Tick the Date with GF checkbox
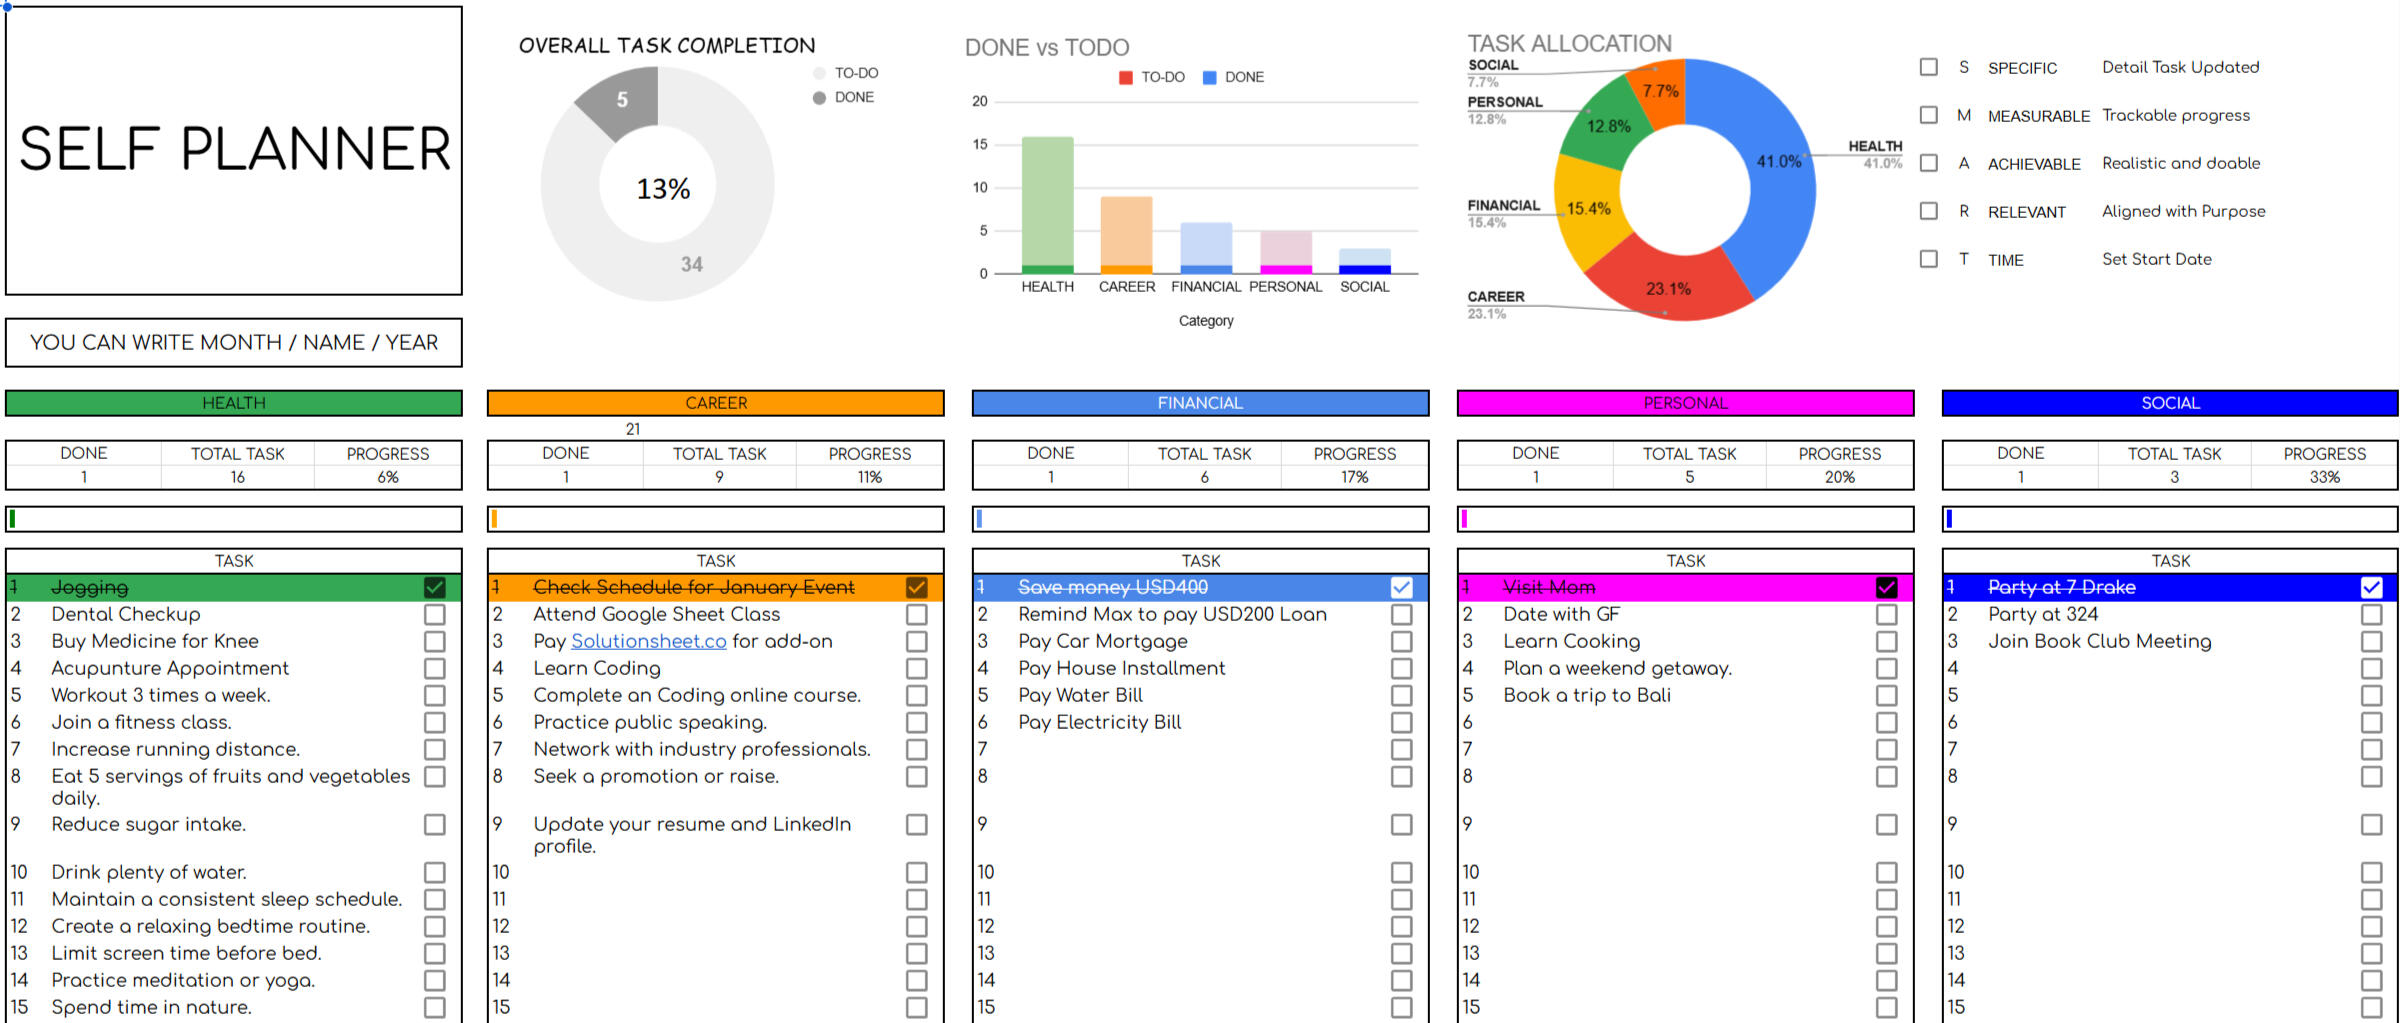The width and height of the screenshot is (2400, 1023). [x=1886, y=614]
